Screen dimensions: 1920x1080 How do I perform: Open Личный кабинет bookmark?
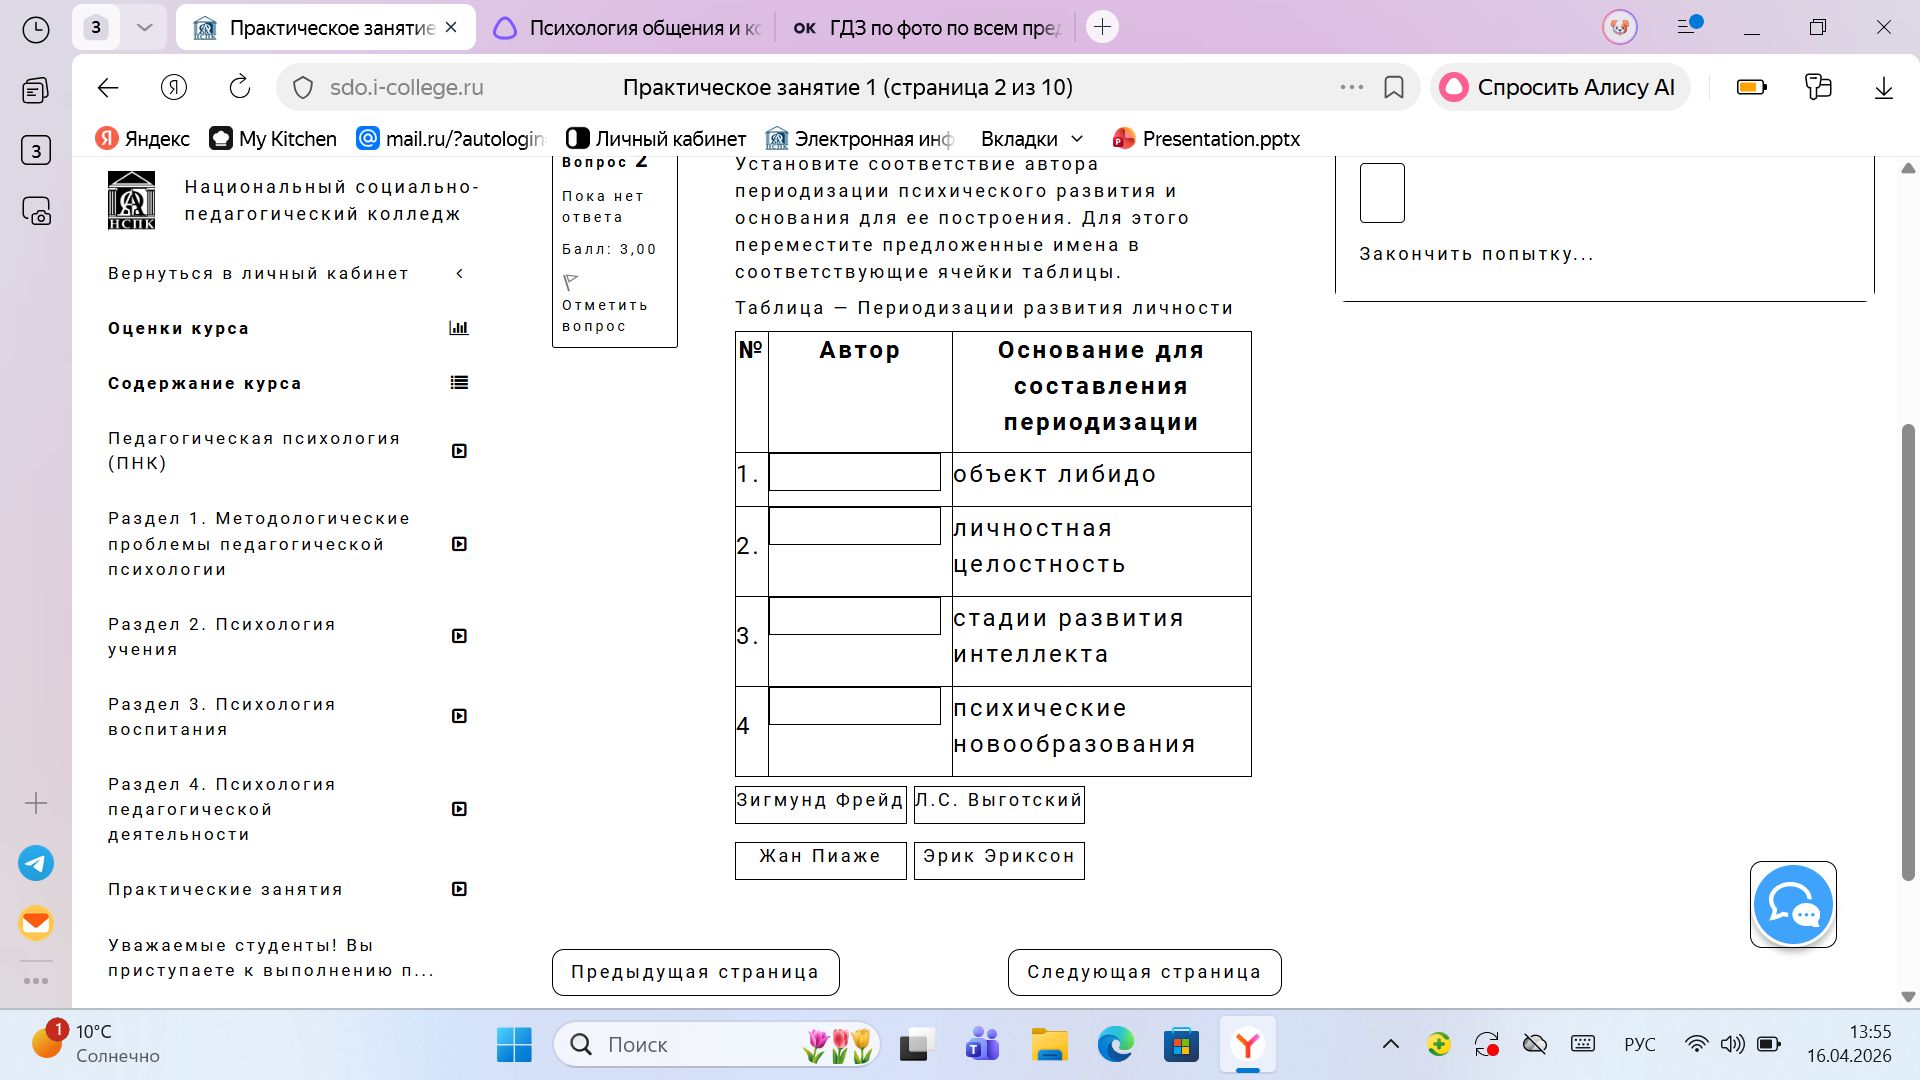pos(656,139)
